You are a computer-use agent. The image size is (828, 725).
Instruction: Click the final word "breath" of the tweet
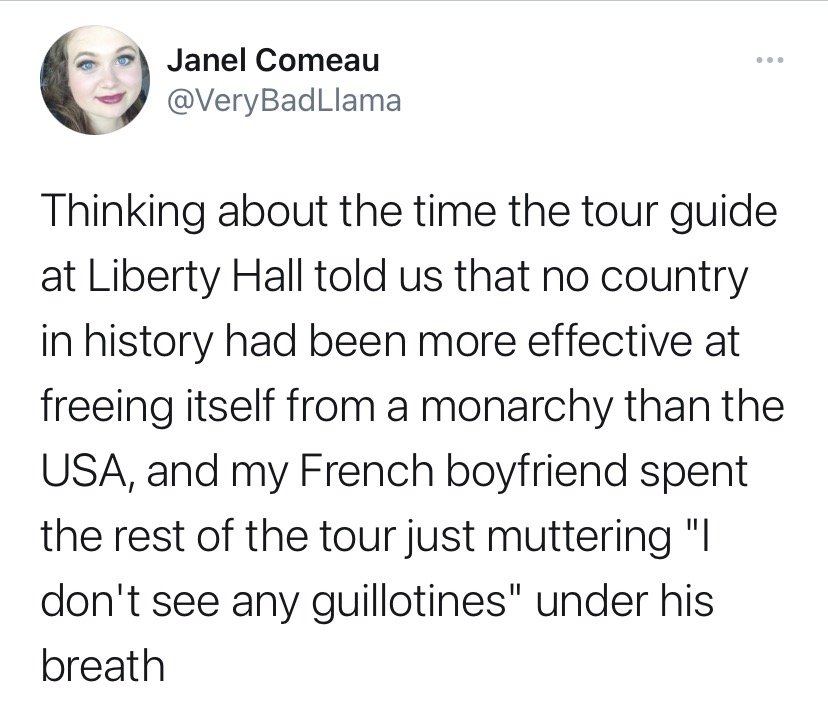pyautogui.click(x=101, y=663)
